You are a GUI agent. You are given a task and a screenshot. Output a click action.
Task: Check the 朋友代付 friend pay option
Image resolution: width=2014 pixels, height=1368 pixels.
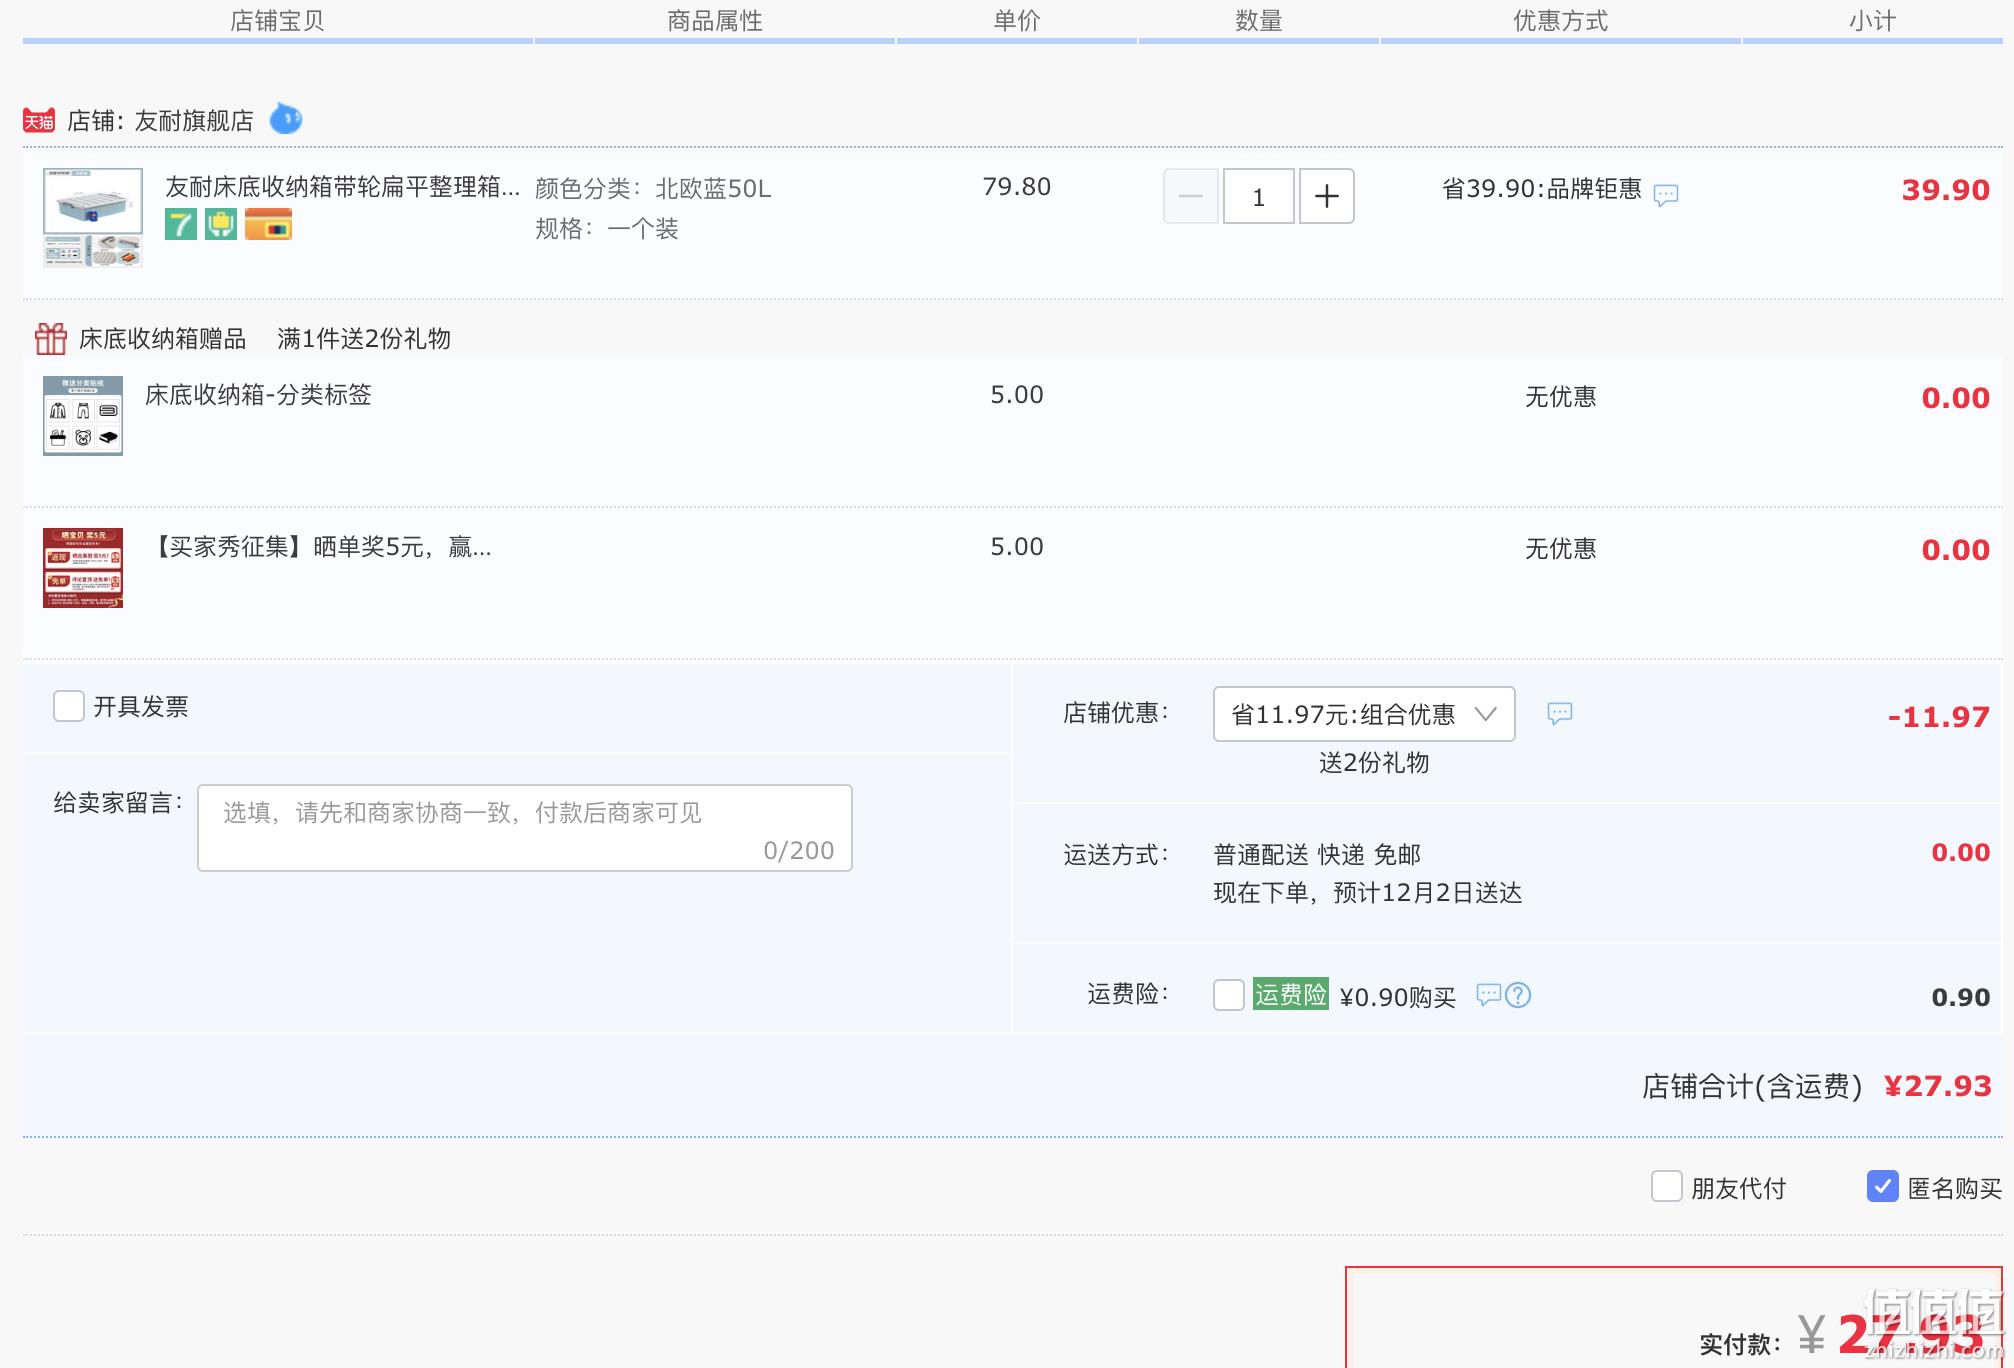(x=1667, y=1187)
